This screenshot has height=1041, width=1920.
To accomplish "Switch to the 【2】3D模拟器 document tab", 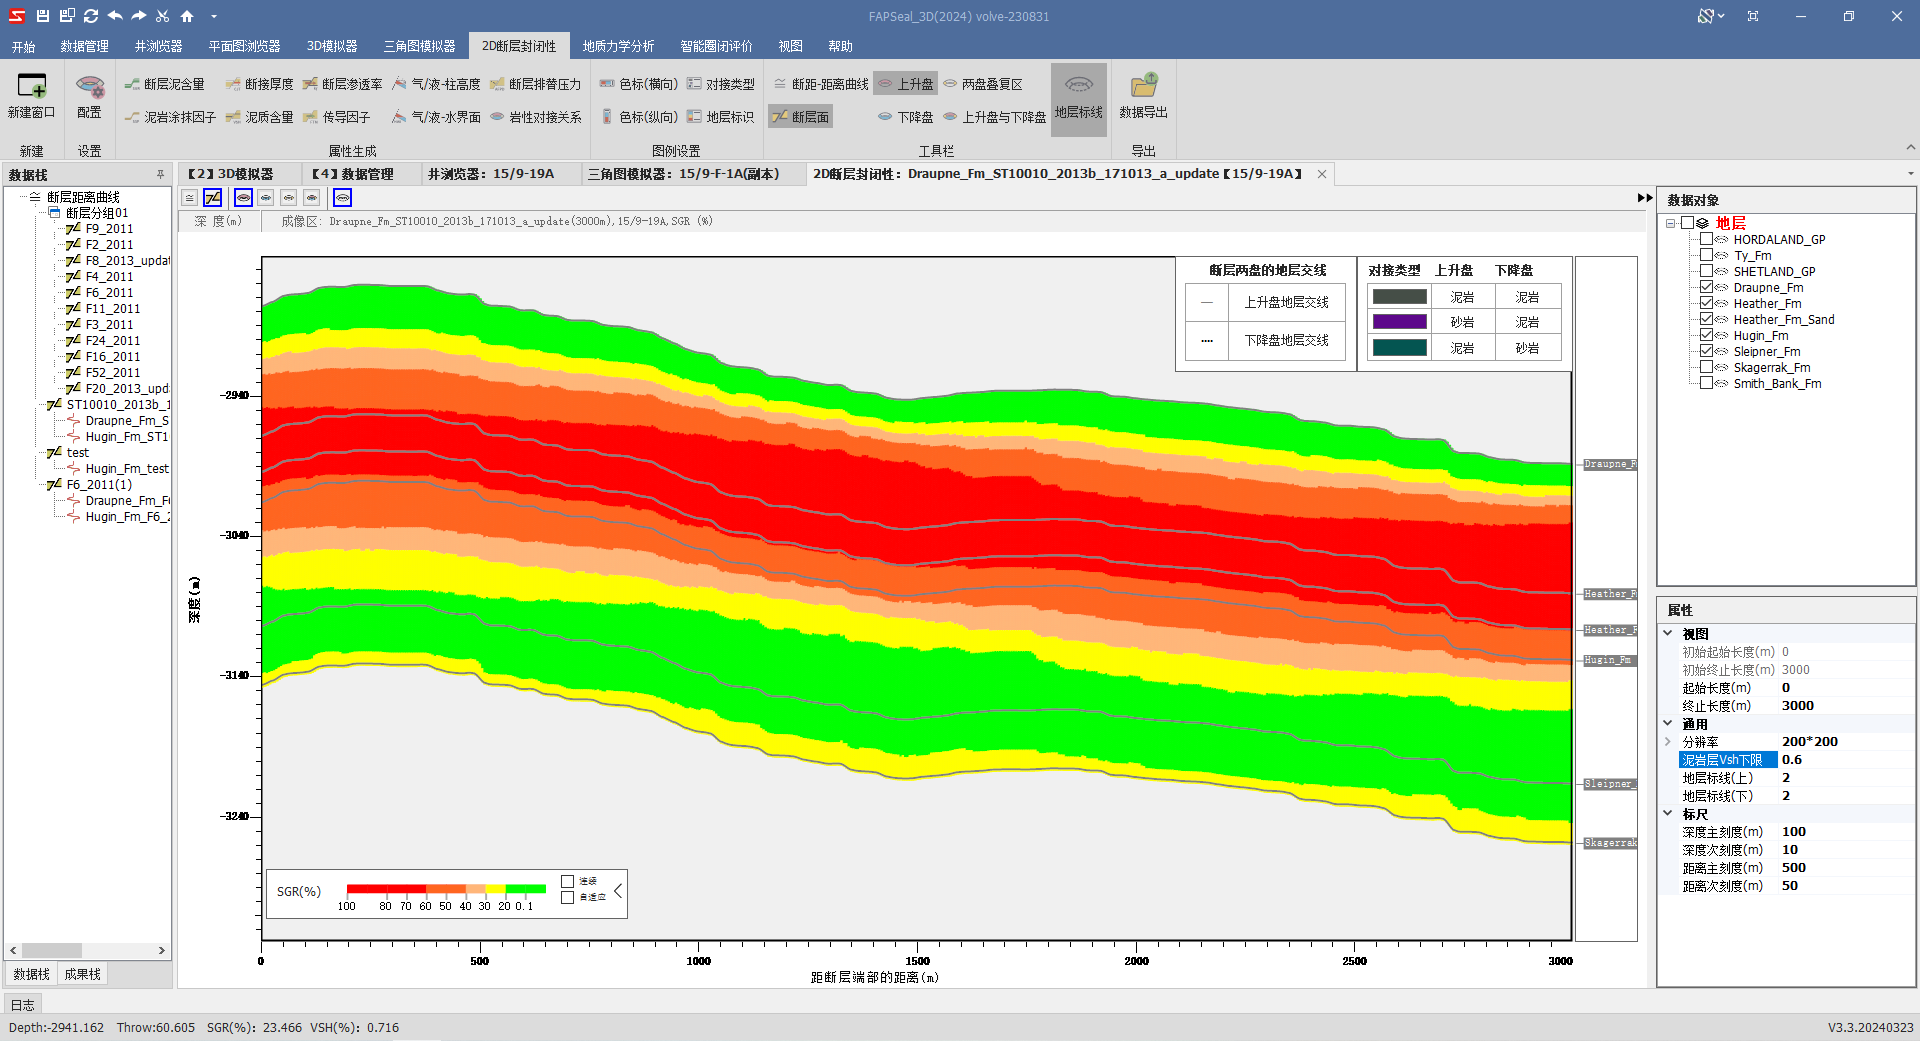I will [231, 174].
